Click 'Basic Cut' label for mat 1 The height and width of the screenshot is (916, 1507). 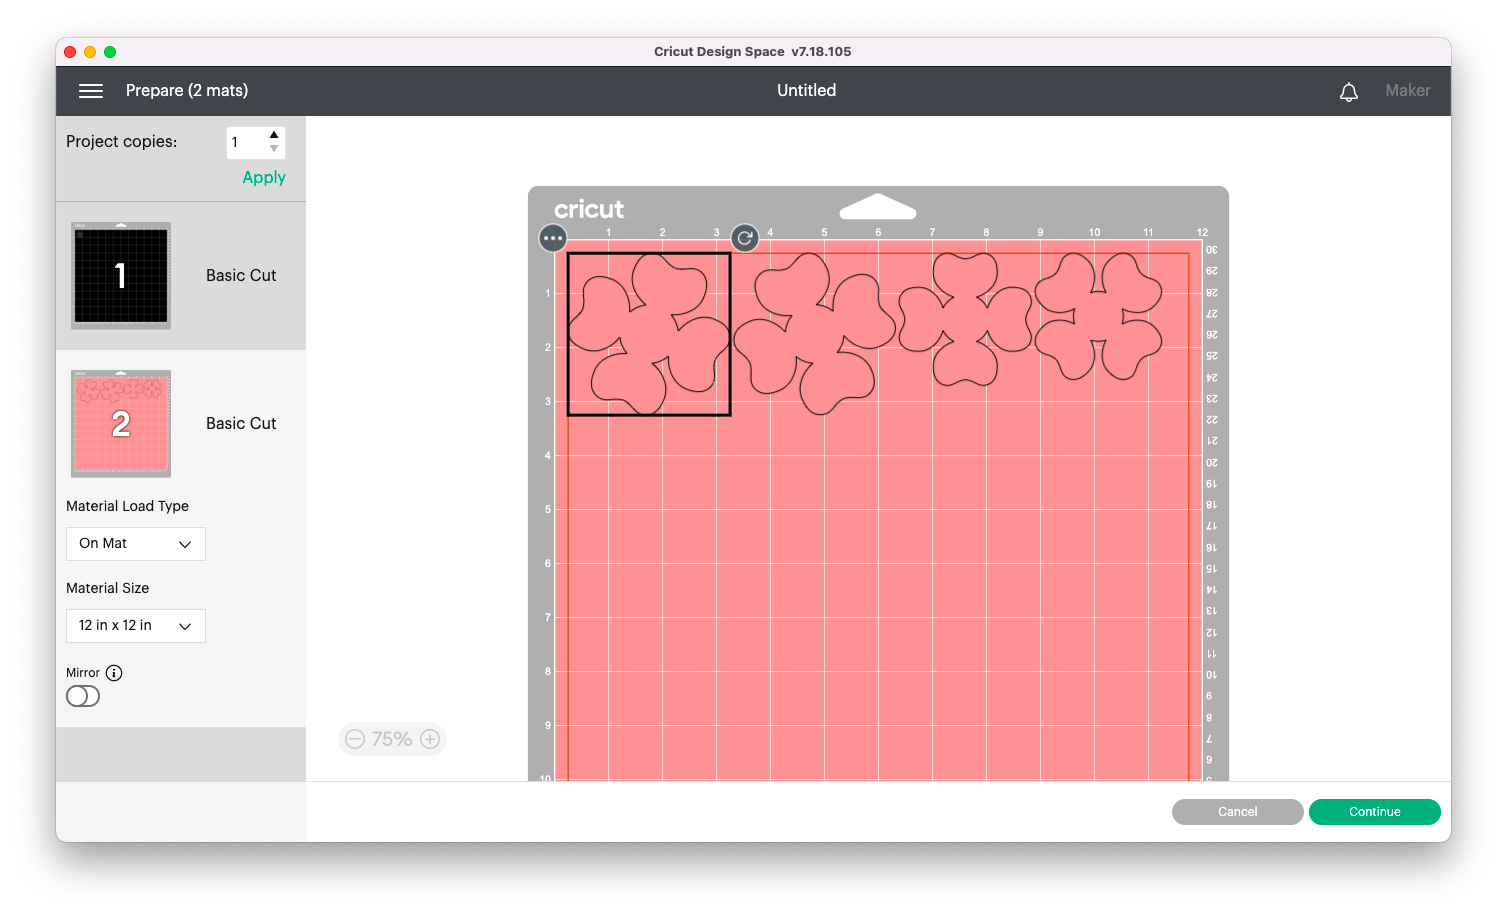click(x=241, y=276)
